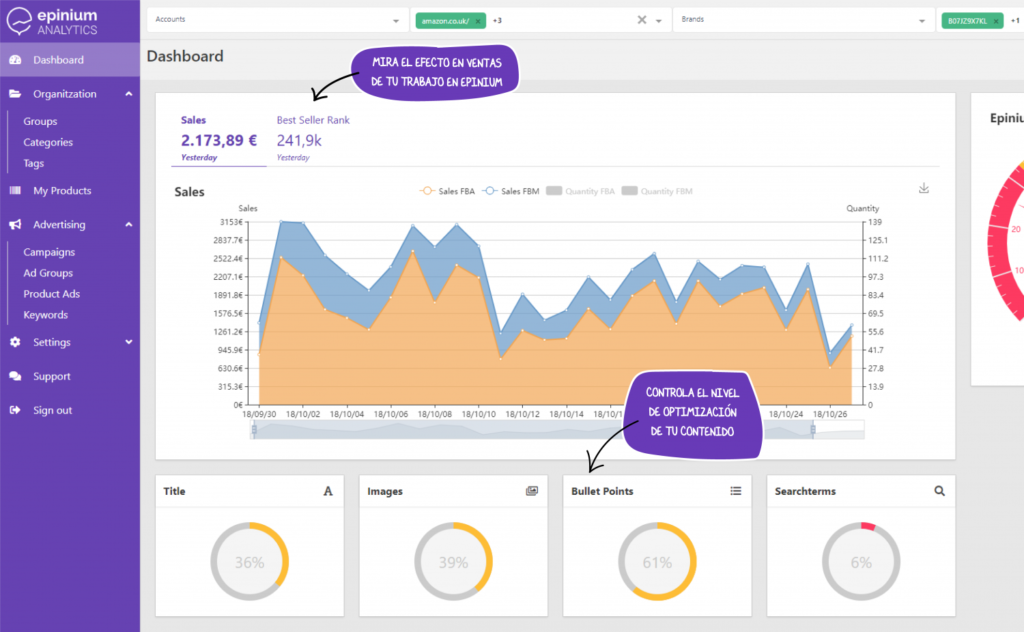Screen dimensions: 1024x632
Task: Click the 18/10/08 date axis label
Action: tap(435, 414)
